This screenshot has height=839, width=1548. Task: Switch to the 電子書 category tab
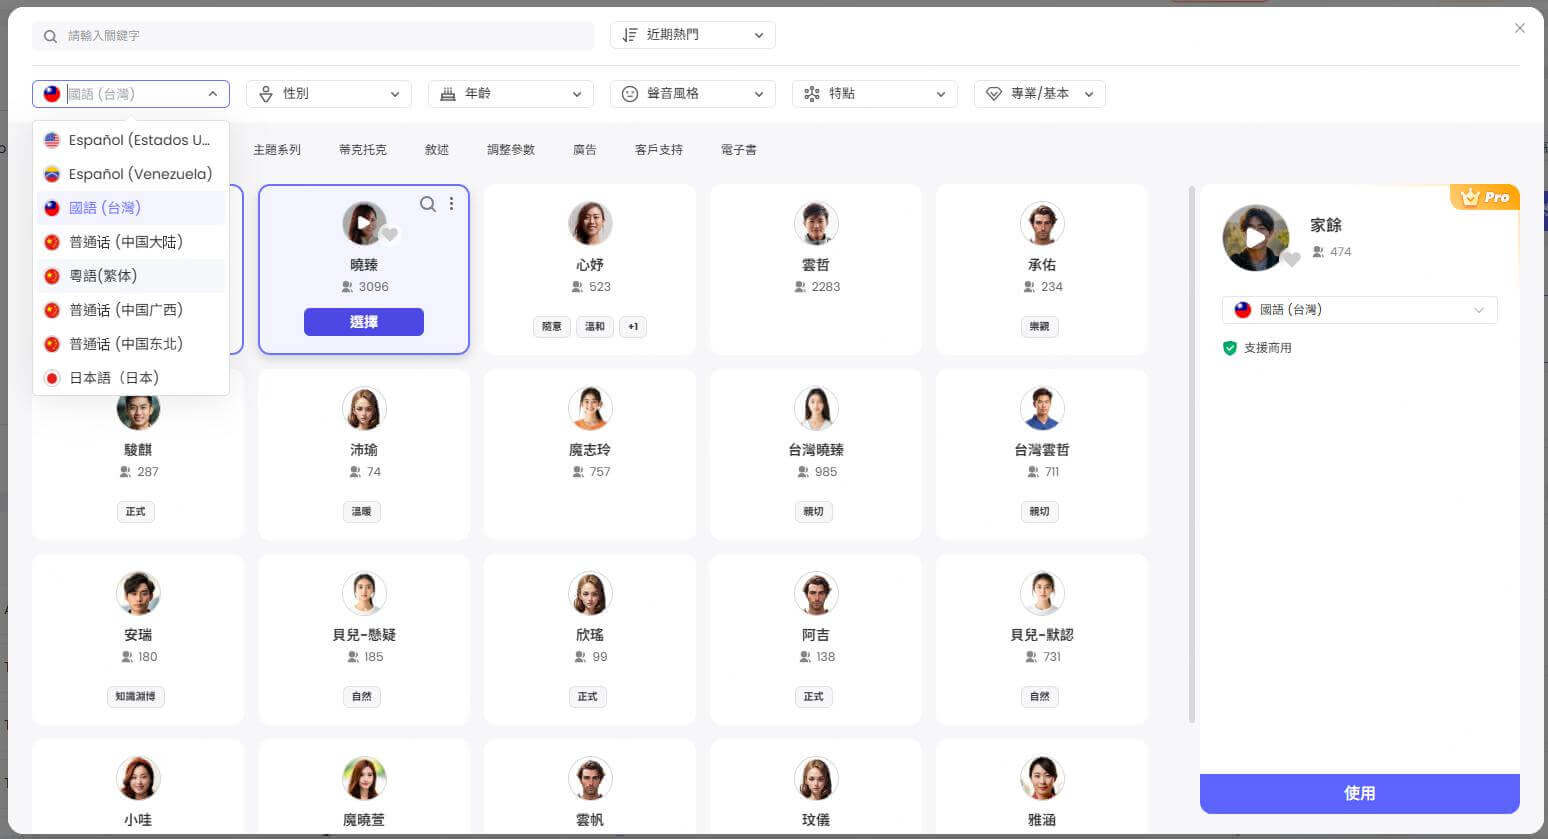pyautogui.click(x=738, y=150)
